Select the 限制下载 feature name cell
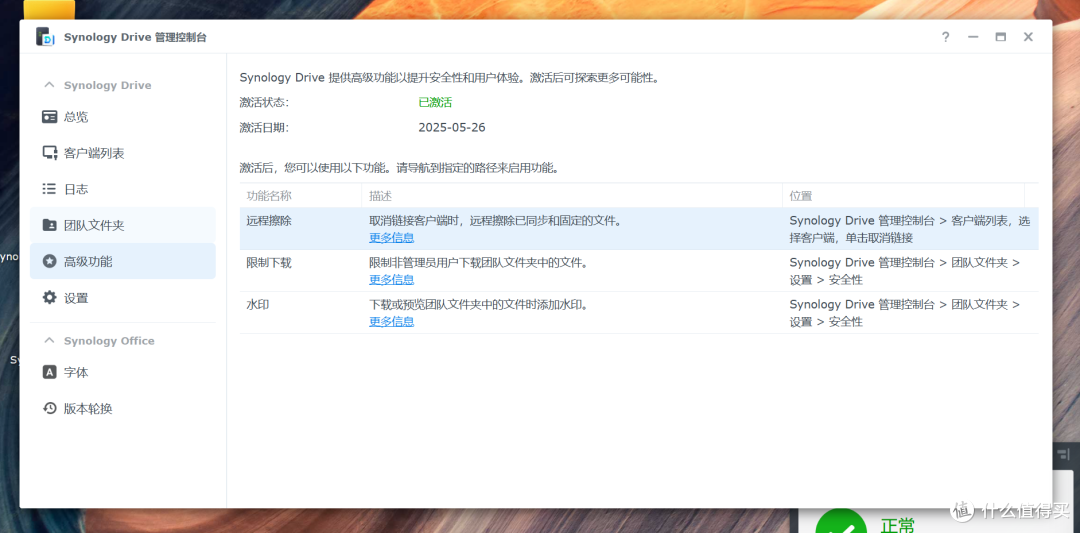The image size is (1080, 533). click(x=269, y=262)
